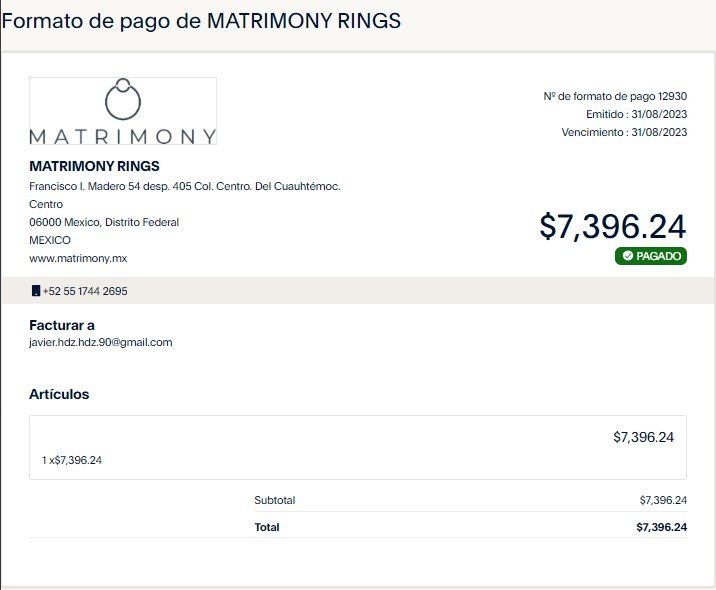The image size is (716, 590).
Task: Click the PAGADO status badge
Action: pyautogui.click(x=651, y=256)
